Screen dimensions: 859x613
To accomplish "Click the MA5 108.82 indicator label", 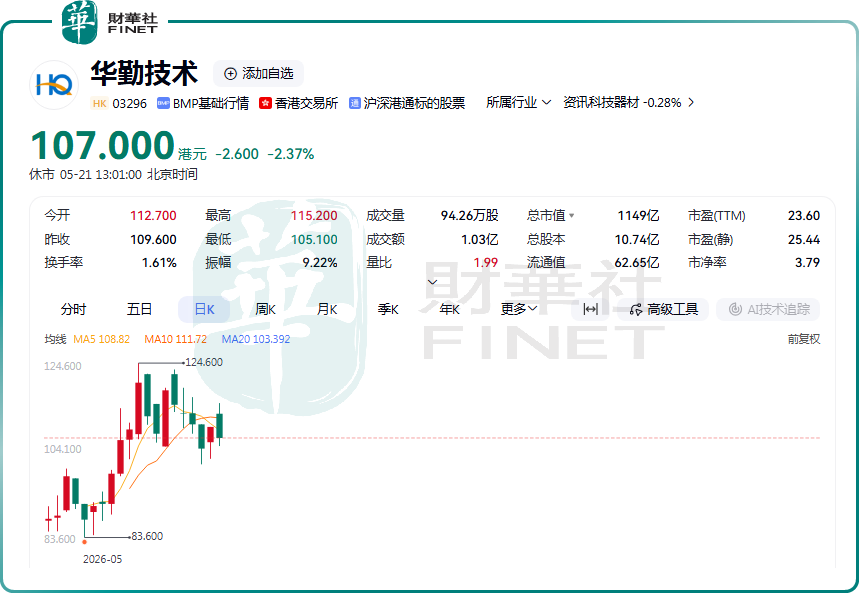I will tap(101, 339).
